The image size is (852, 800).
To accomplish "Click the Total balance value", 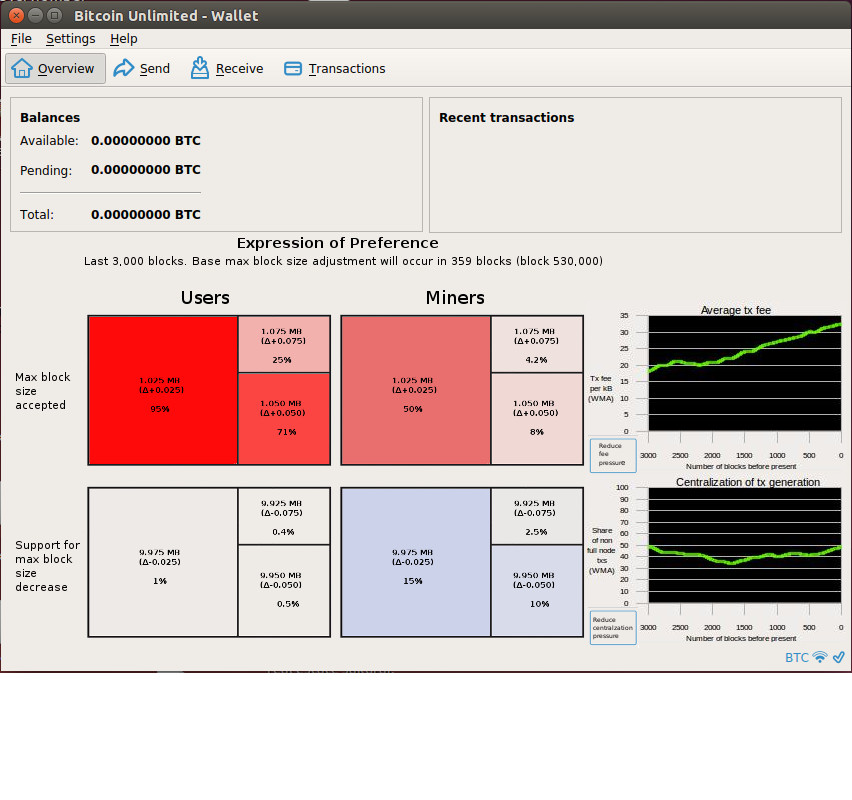I will tap(146, 215).
